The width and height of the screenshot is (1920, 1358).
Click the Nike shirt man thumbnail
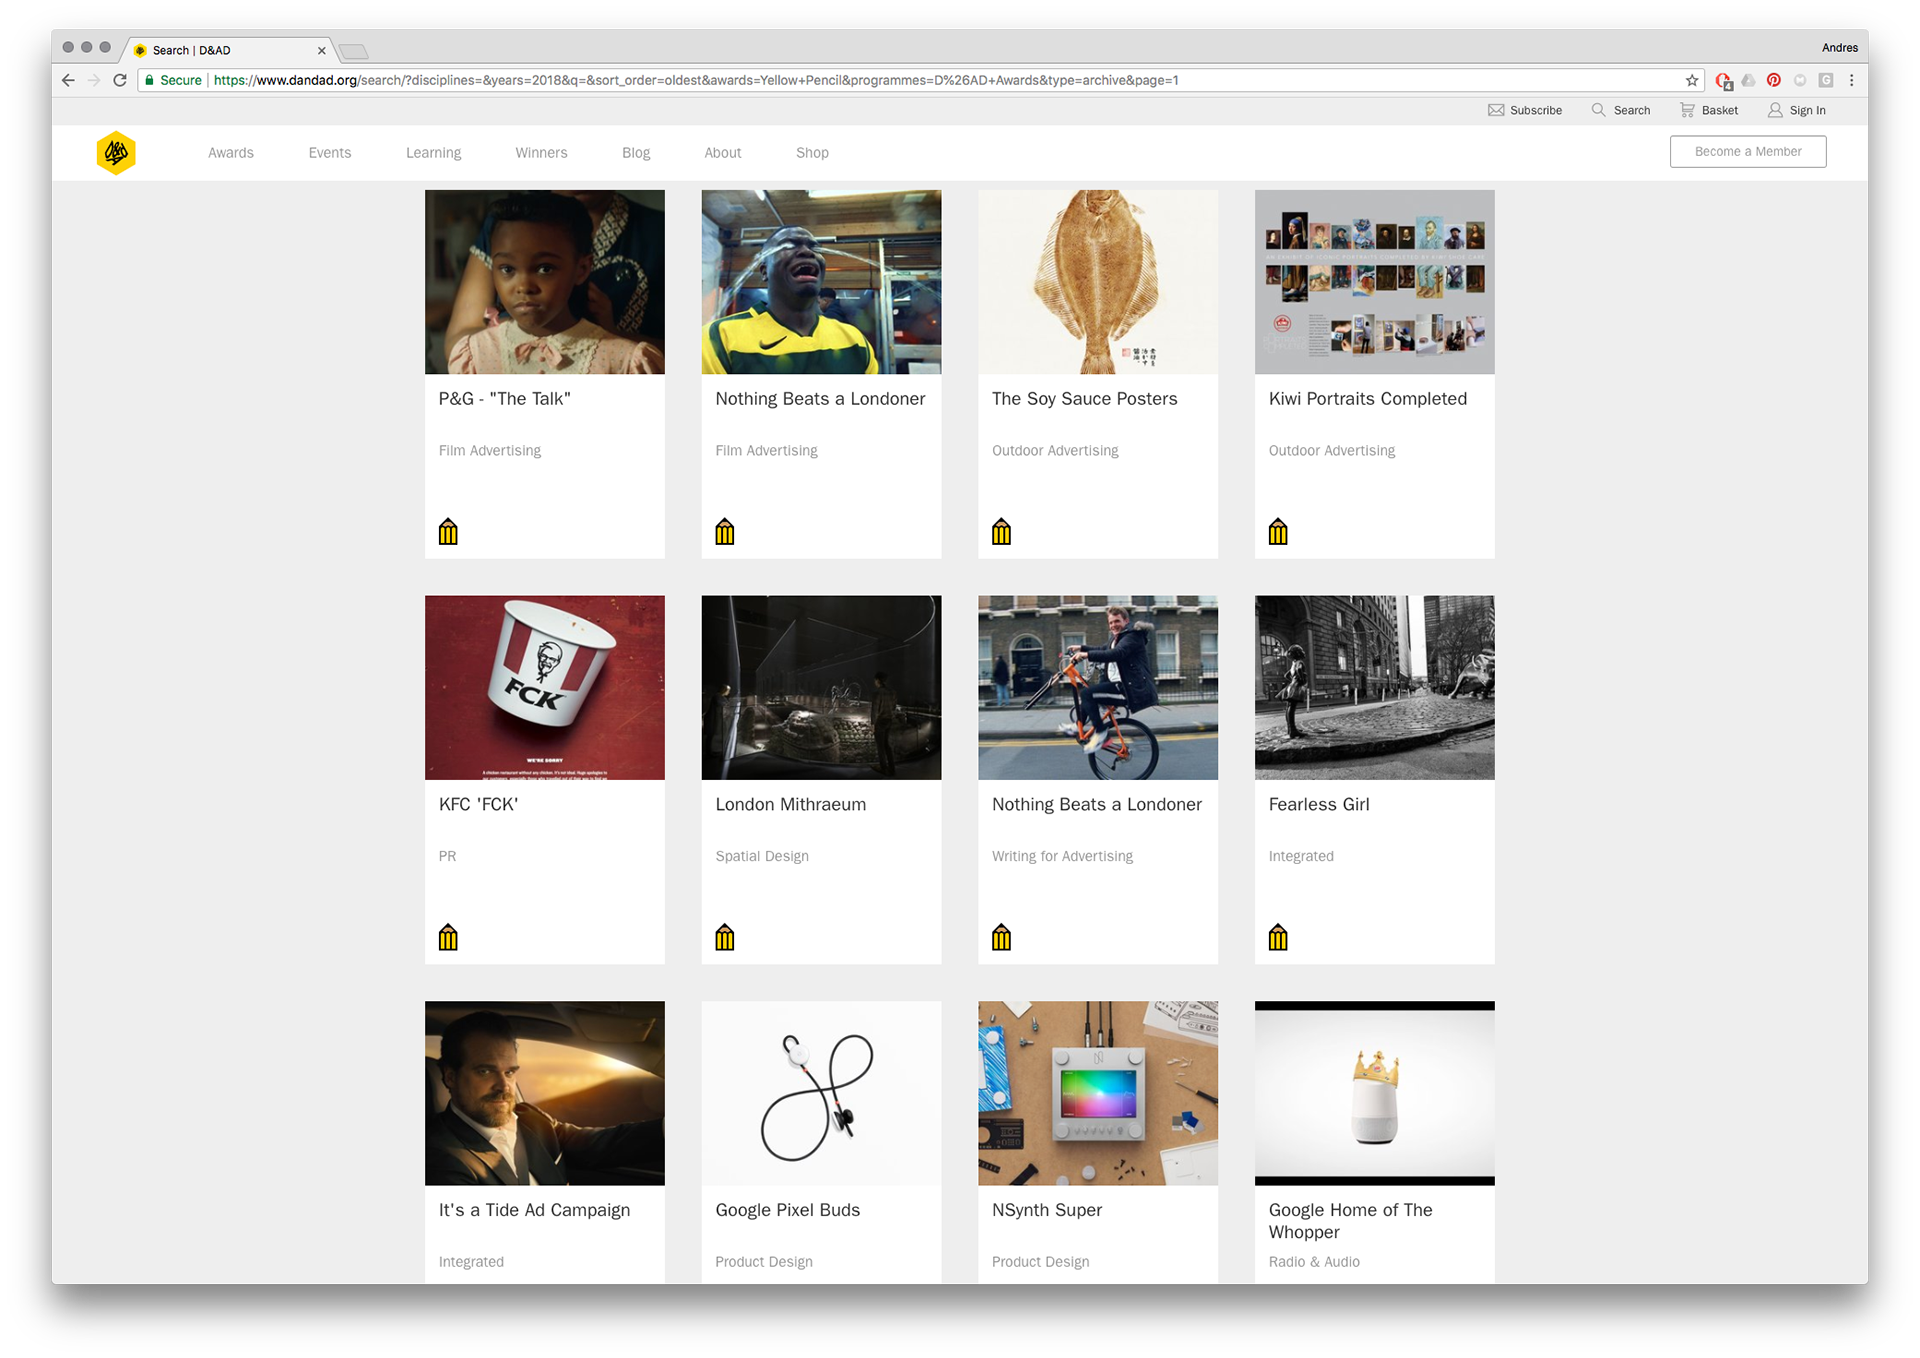point(821,282)
